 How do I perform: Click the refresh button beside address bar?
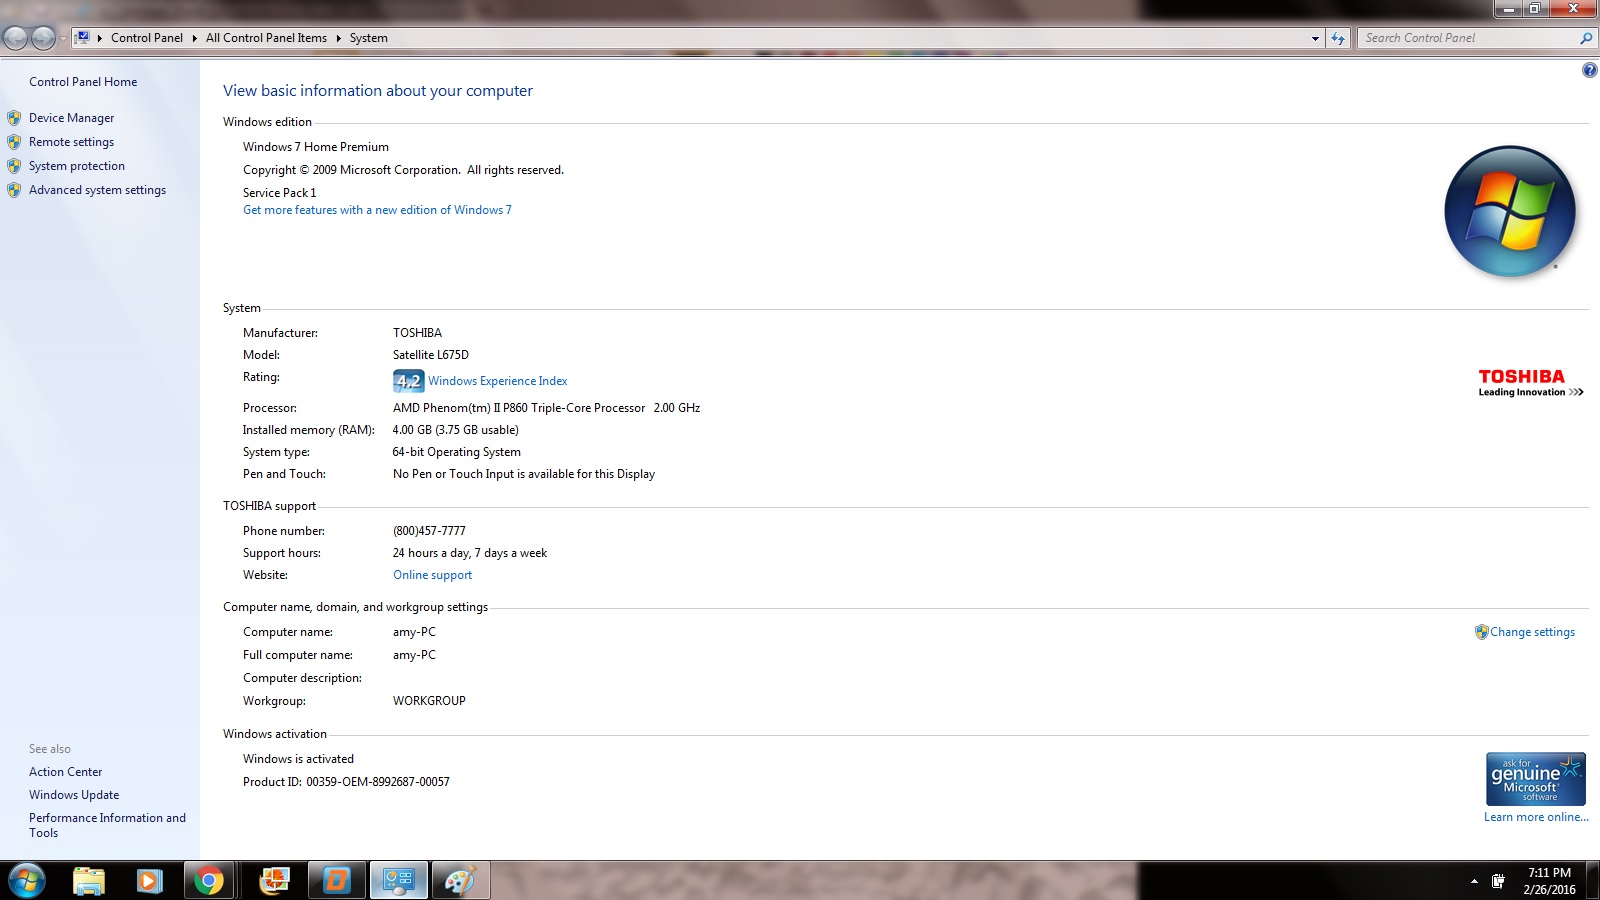[1338, 38]
